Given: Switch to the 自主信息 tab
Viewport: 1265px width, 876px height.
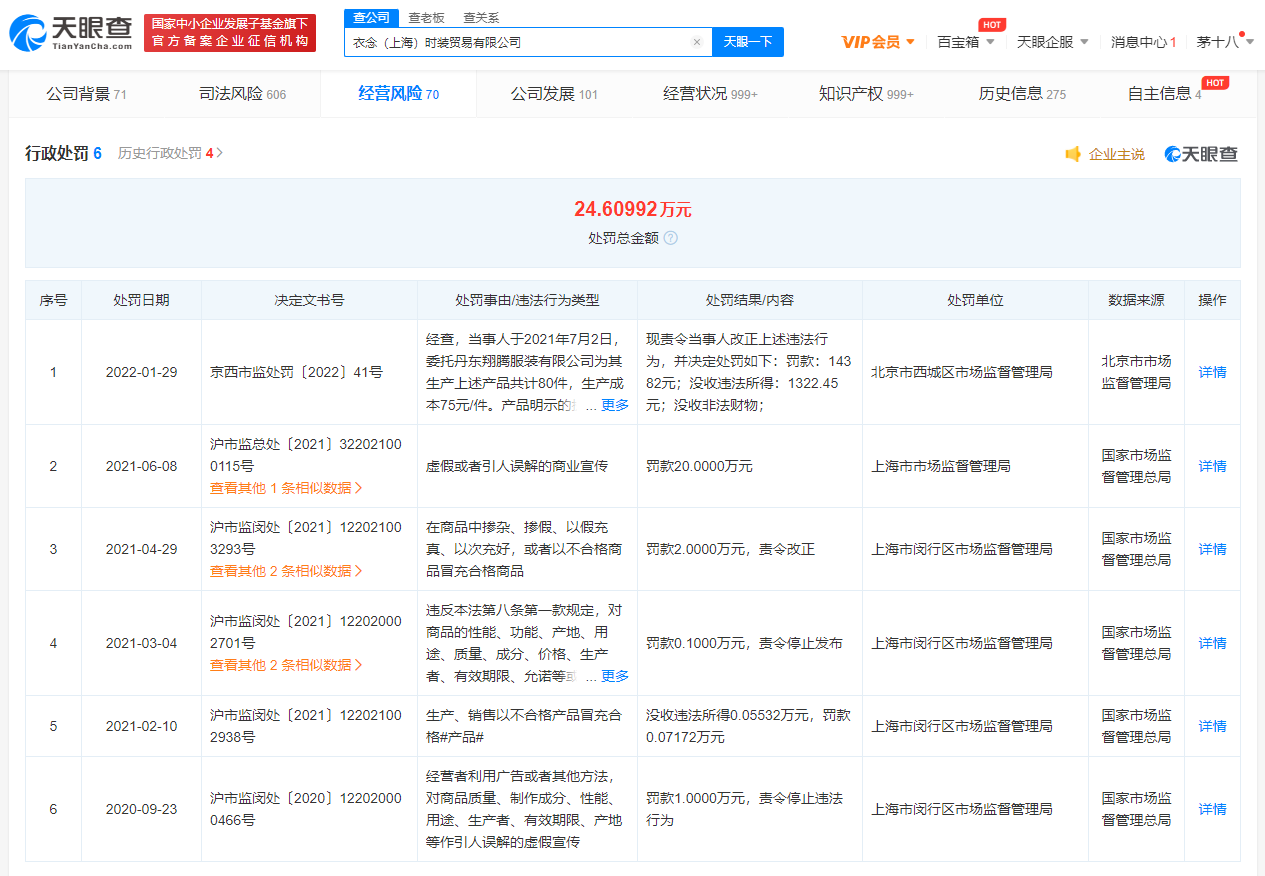Looking at the screenshot, I should click(x=1164, y=94).
